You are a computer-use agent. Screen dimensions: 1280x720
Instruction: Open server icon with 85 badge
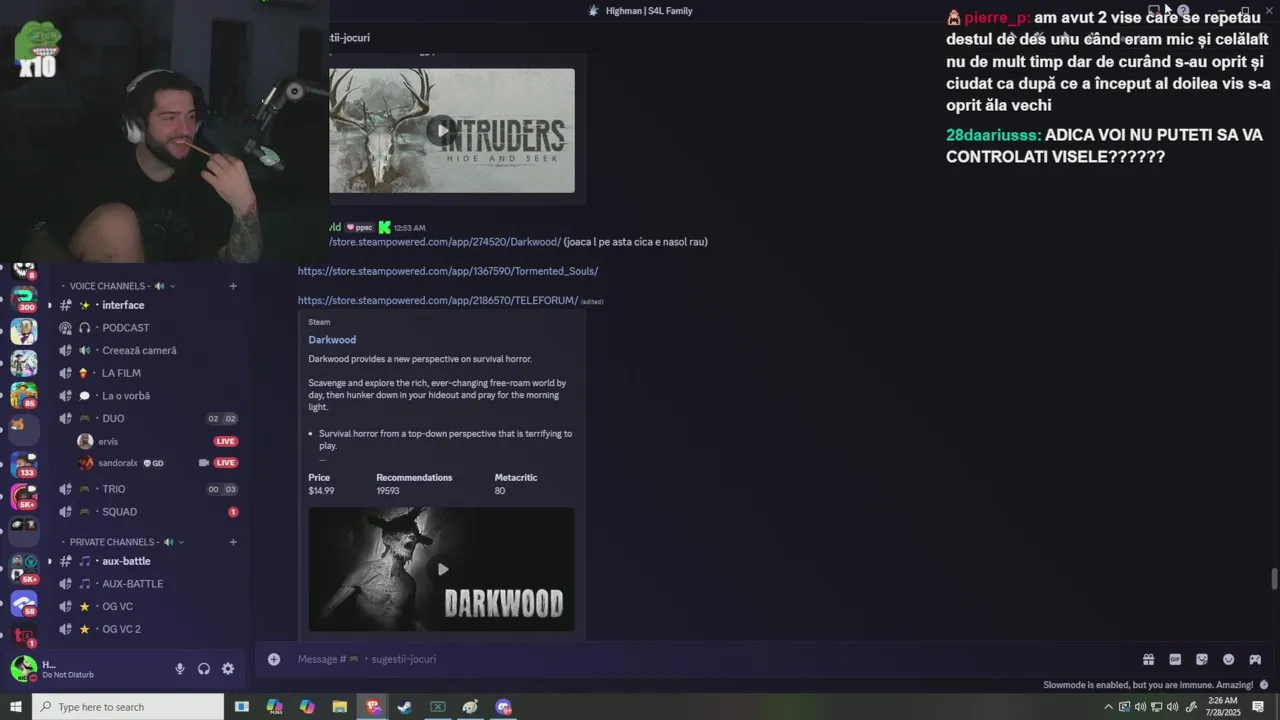[24, 394]
